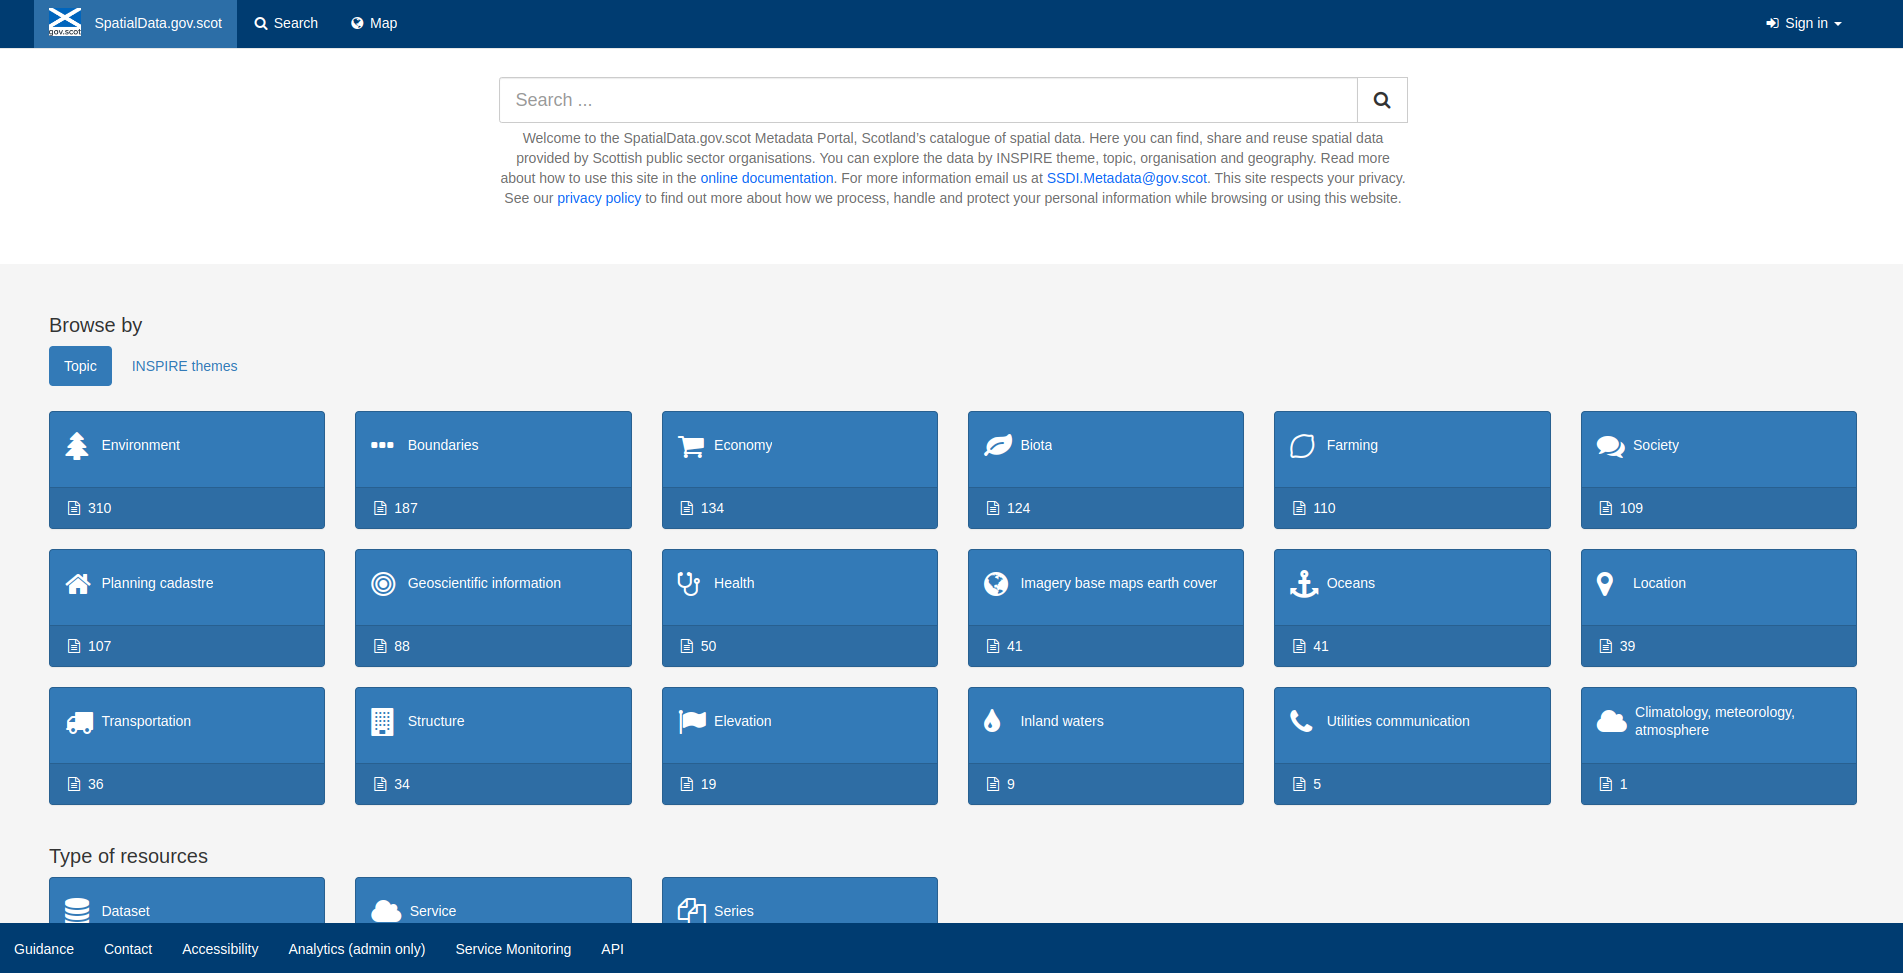Click the Farming lemon icon
Viewport: 1903px width, 973px height.
[x=1302, y=446]
